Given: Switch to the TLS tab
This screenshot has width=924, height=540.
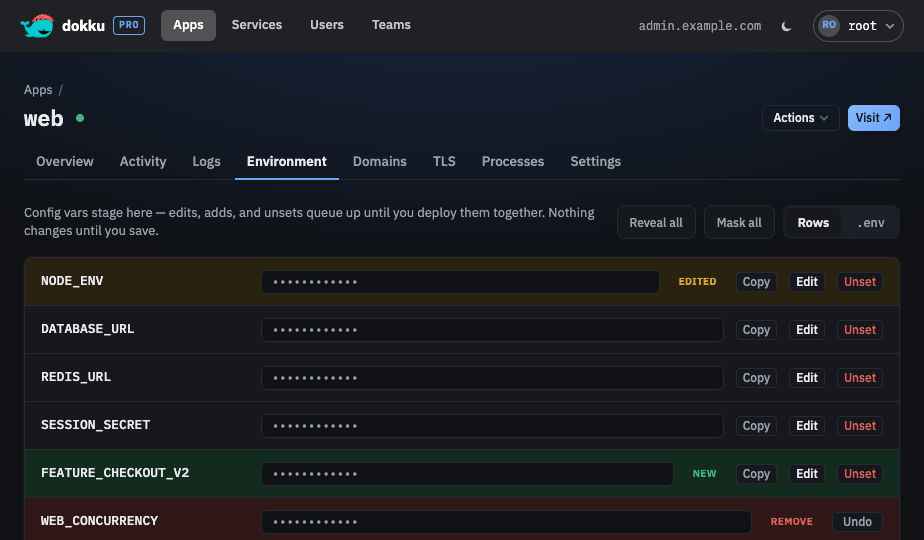Looking at the screenshot, I should (x=444, y=162).
